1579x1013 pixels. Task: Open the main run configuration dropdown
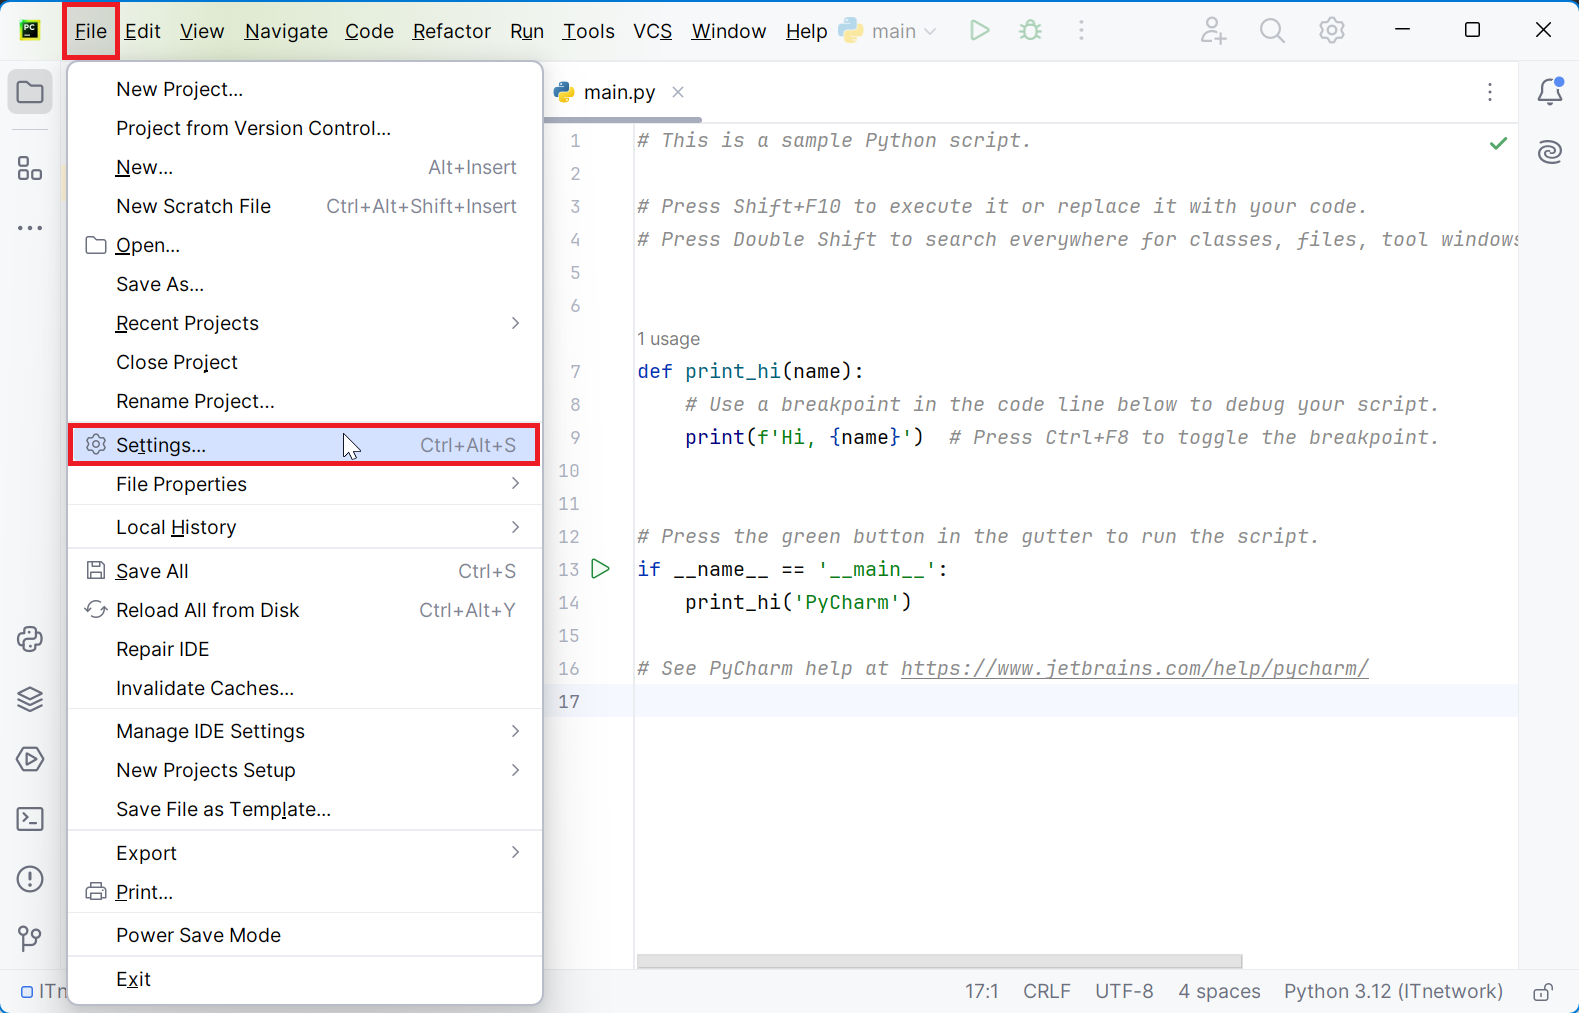click(x=893, y=31)
